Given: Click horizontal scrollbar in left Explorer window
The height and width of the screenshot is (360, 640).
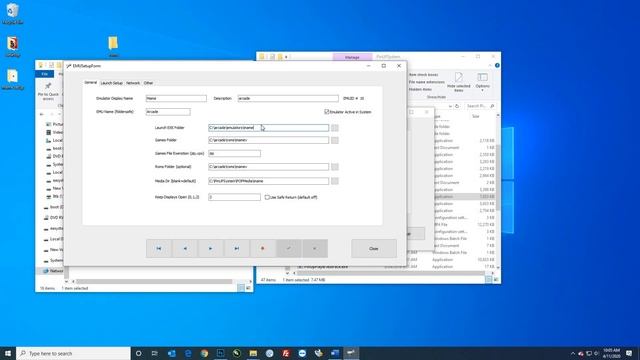Looking at the screenshot, I should coord(154,281).
